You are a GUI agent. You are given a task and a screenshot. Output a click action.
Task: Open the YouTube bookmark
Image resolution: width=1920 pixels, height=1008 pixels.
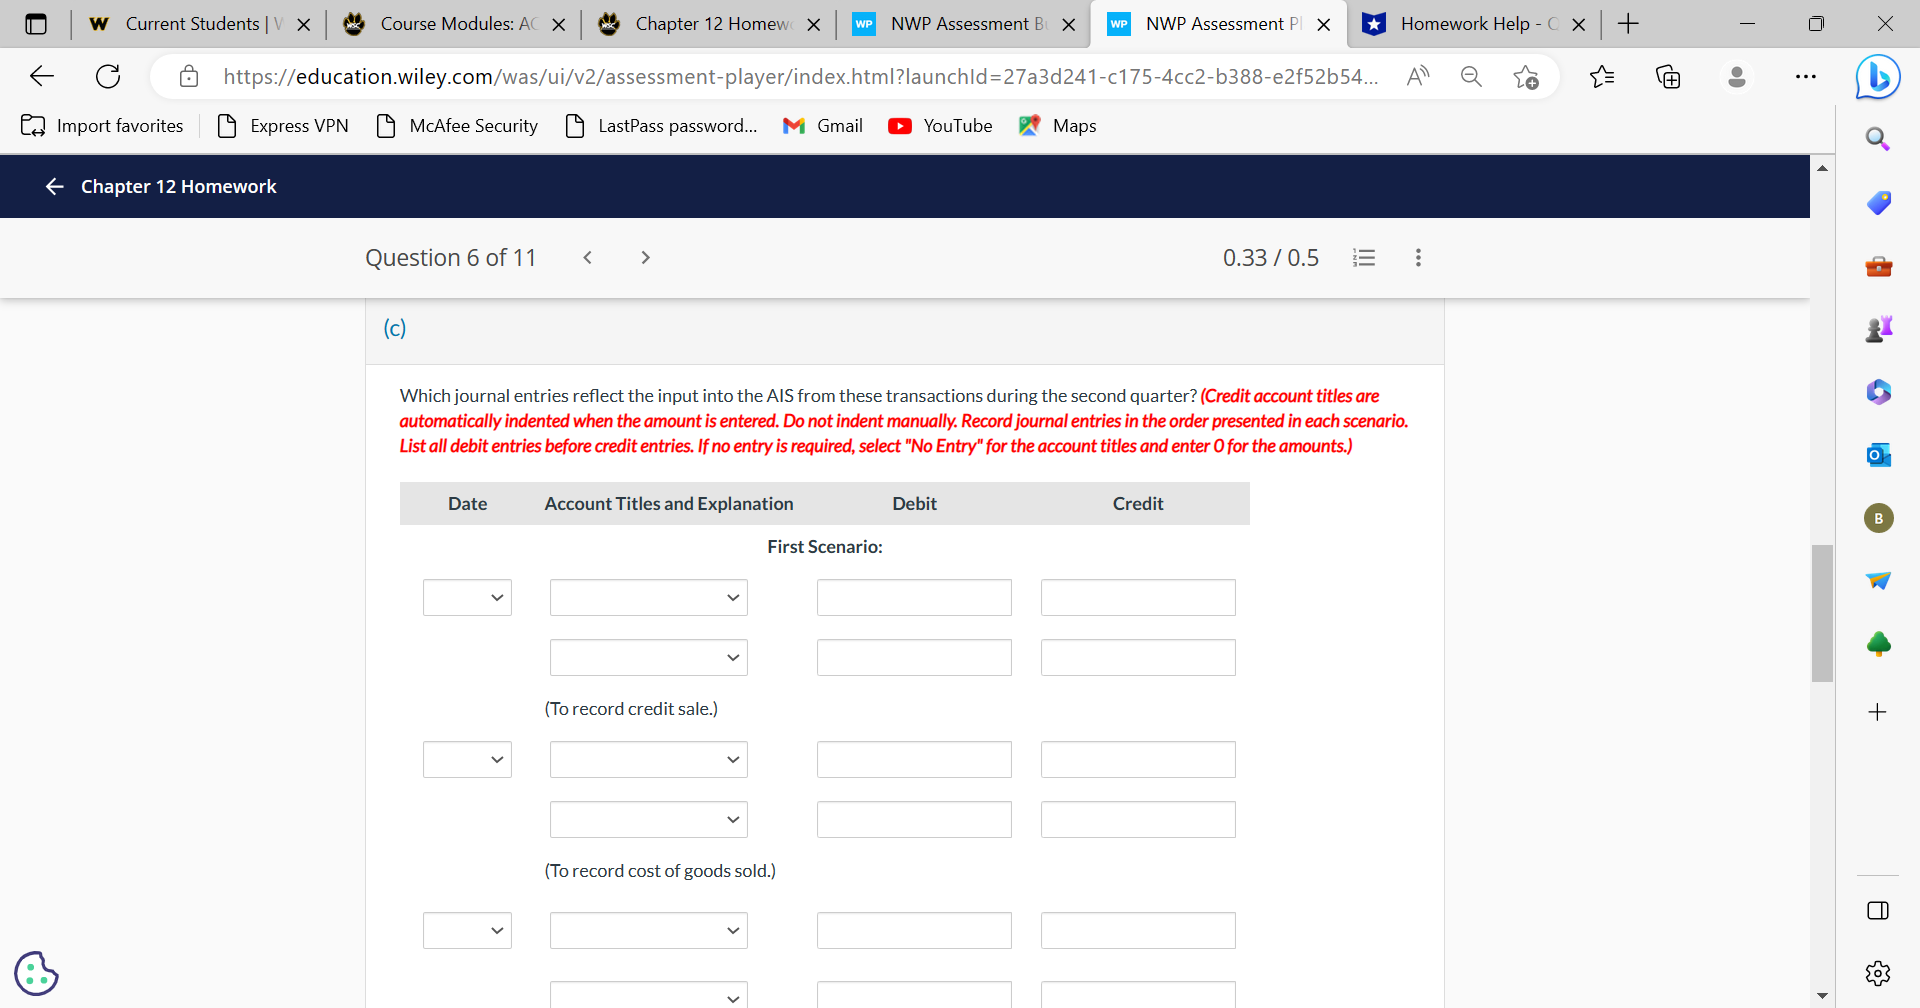tap(941, 126)
